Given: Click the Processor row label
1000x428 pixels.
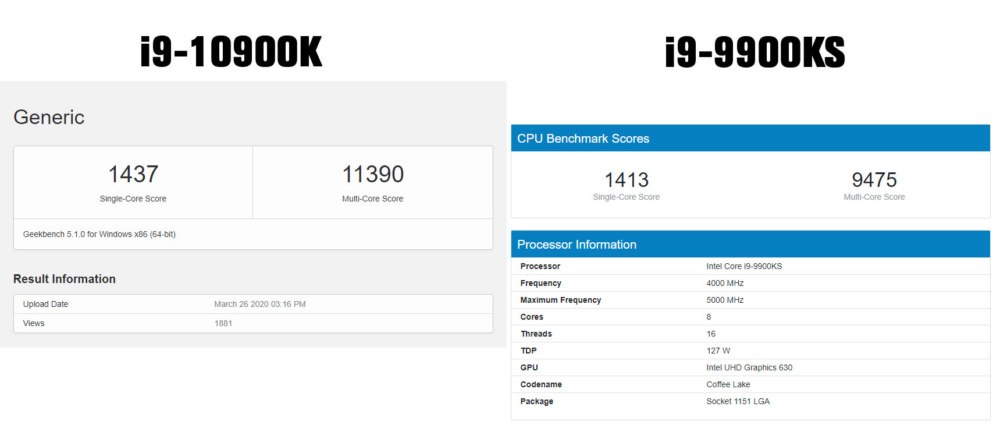Looking at the screenshot, I should pos(540,266).
